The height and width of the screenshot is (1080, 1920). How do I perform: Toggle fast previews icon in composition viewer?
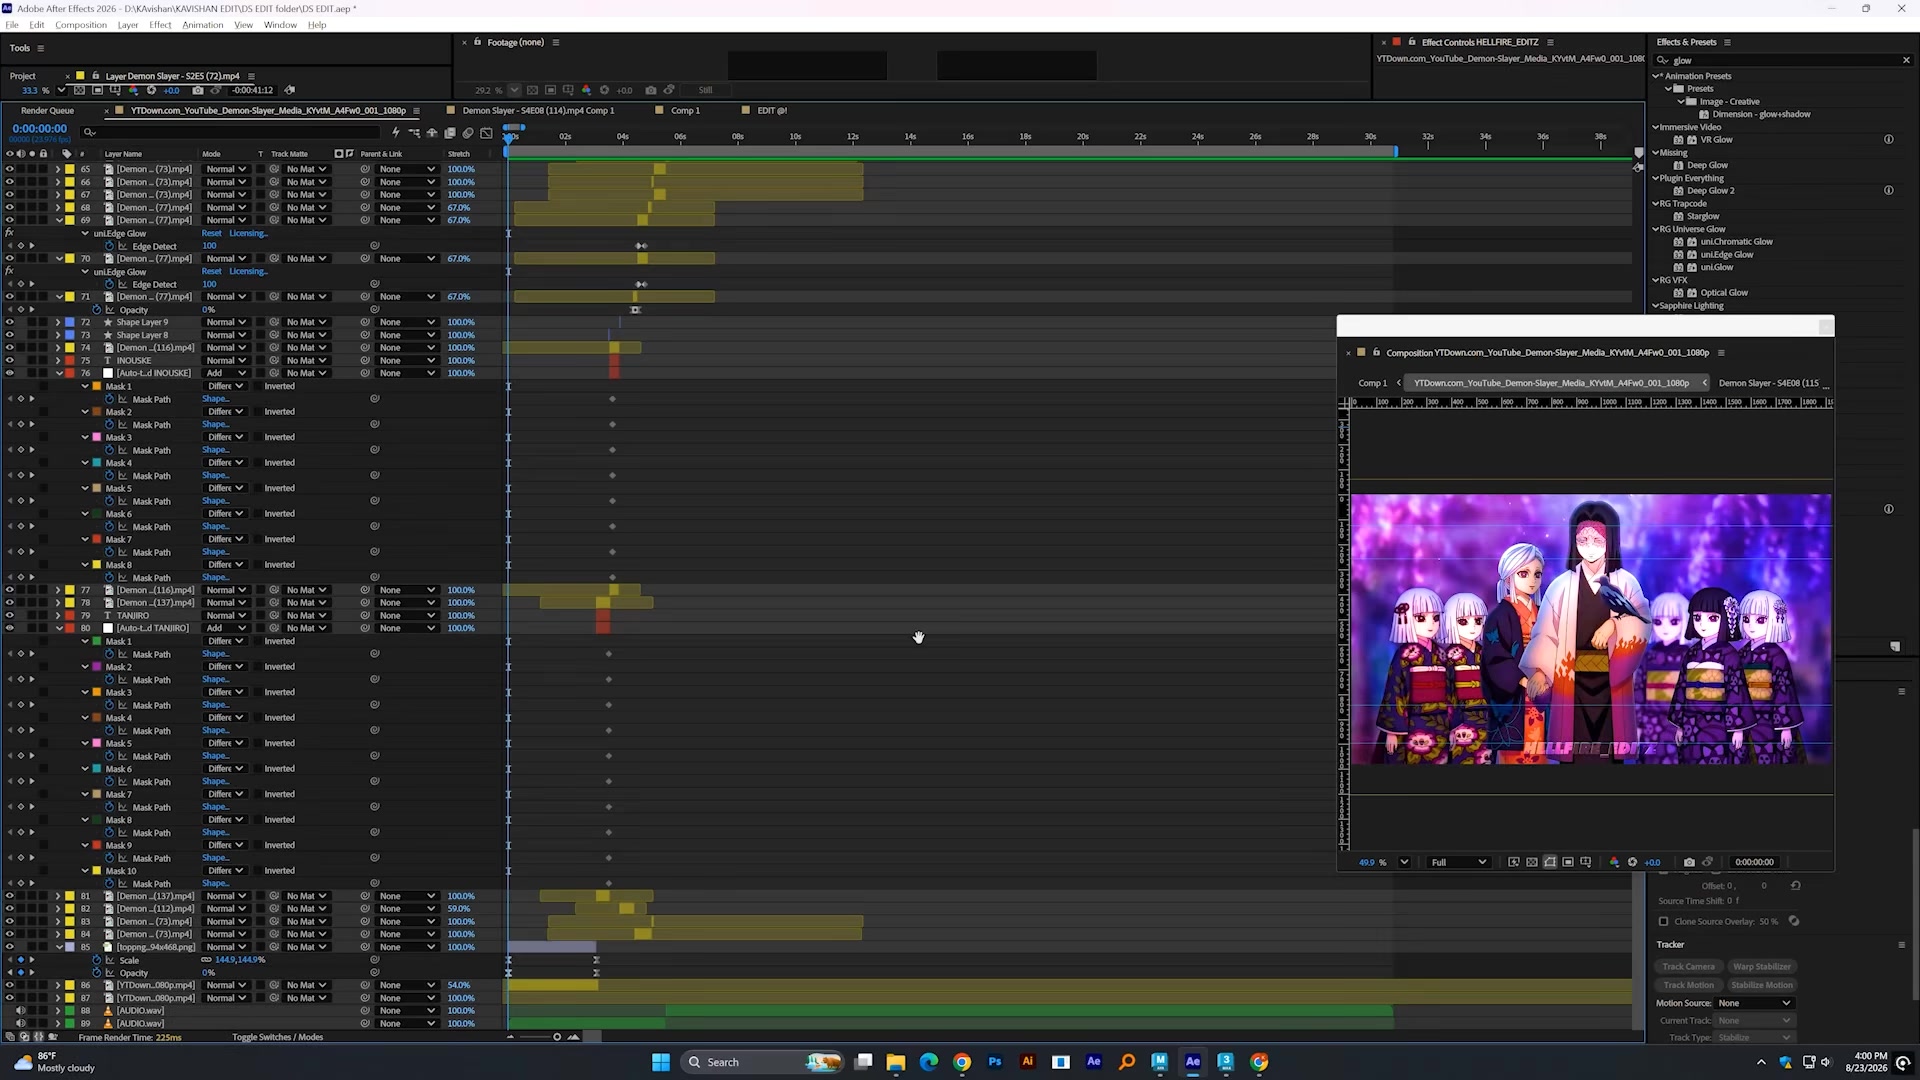[1514, 862]
